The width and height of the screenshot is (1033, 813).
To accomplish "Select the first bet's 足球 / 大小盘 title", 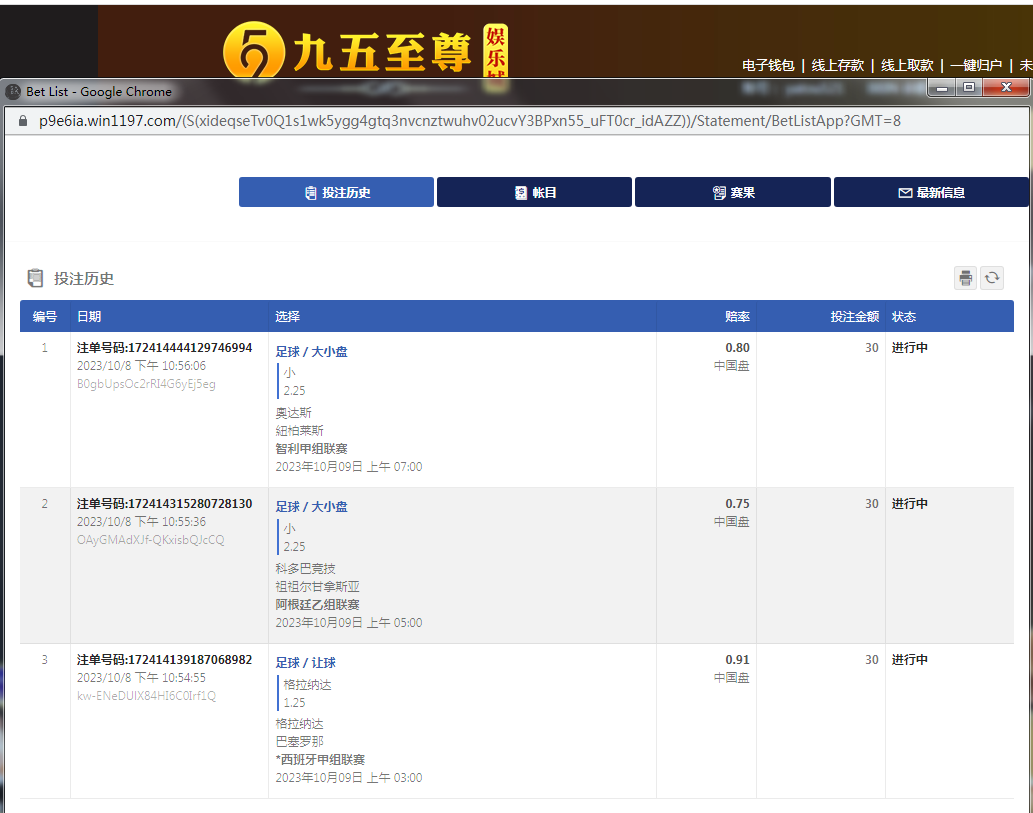I will click(x=312, y=352).
